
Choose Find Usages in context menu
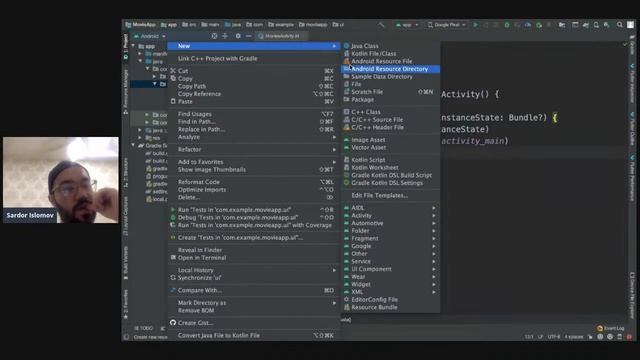pyautogui.click(x=254, y=114)
